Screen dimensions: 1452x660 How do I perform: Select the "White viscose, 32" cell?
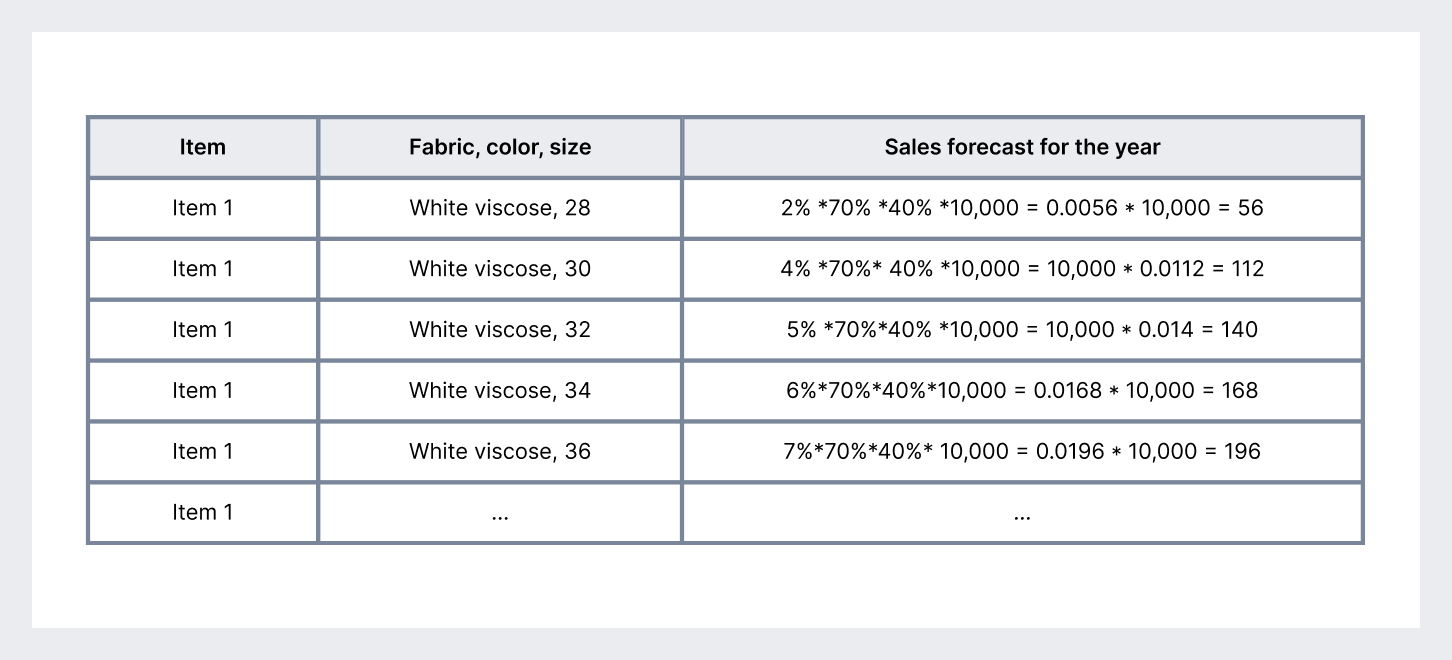pyautogui.click(x=500, y=330)
